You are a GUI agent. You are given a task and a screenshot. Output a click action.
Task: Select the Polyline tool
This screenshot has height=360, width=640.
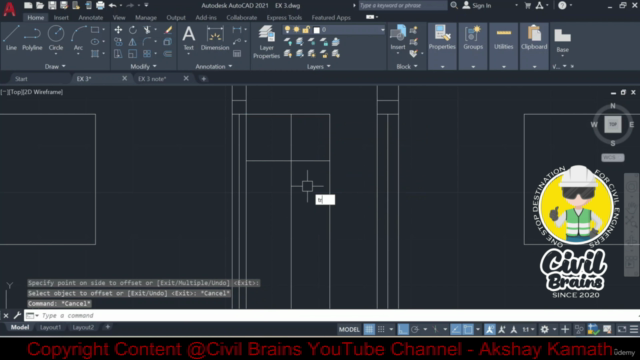[32, 38]
